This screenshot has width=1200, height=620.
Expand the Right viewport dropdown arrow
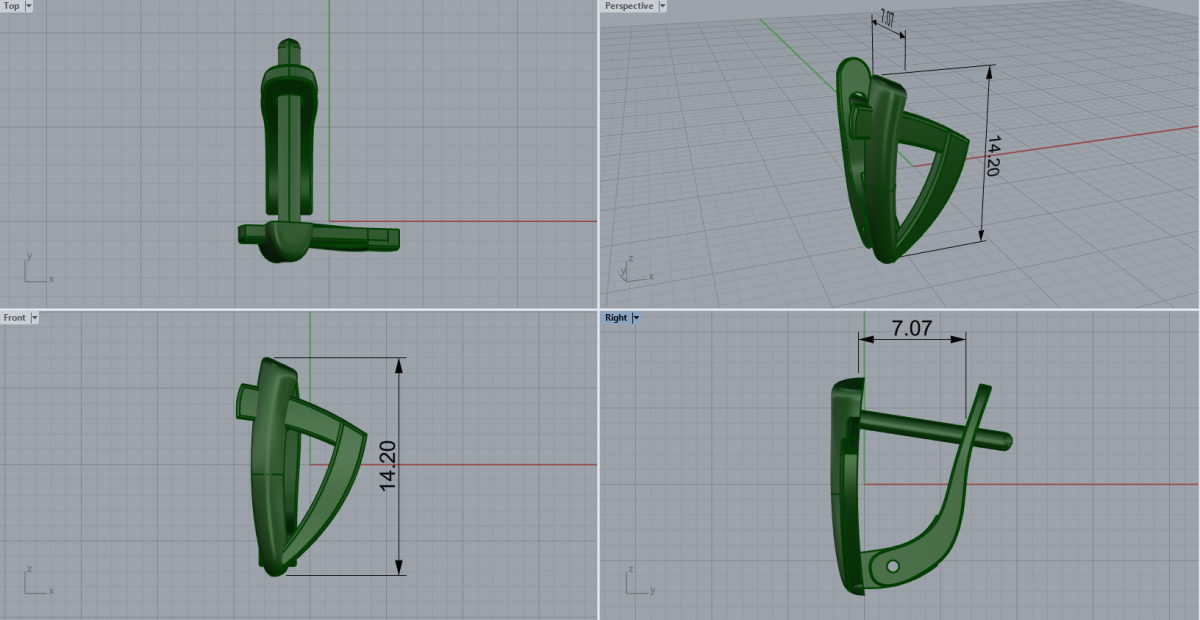click(x=636, y=317)
